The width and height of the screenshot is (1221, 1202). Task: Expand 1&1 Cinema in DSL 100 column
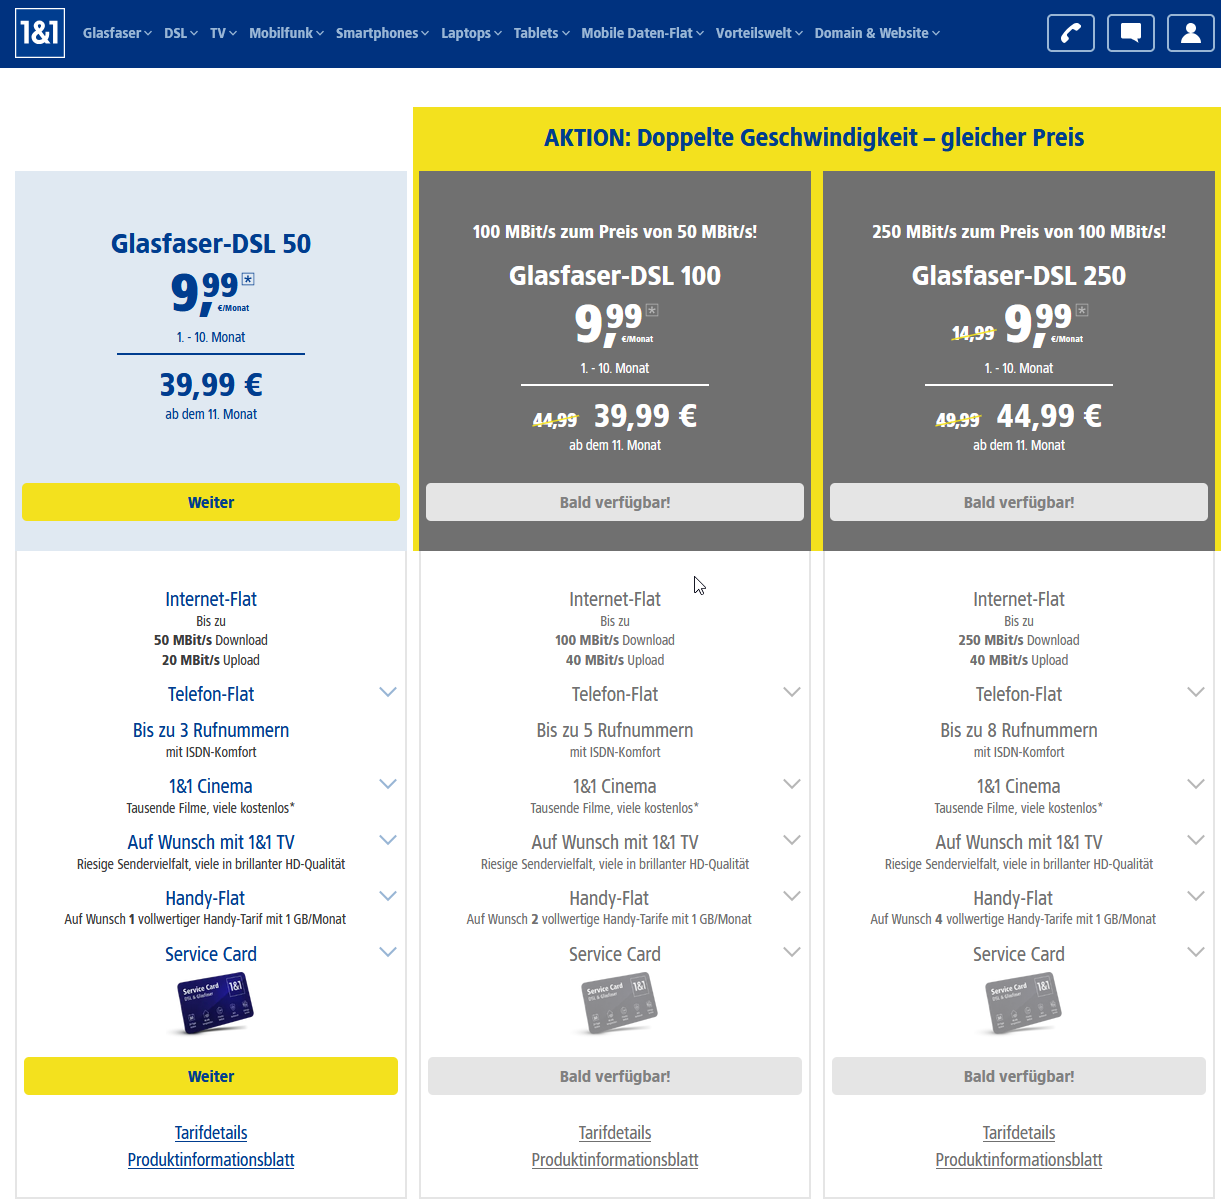792,784
